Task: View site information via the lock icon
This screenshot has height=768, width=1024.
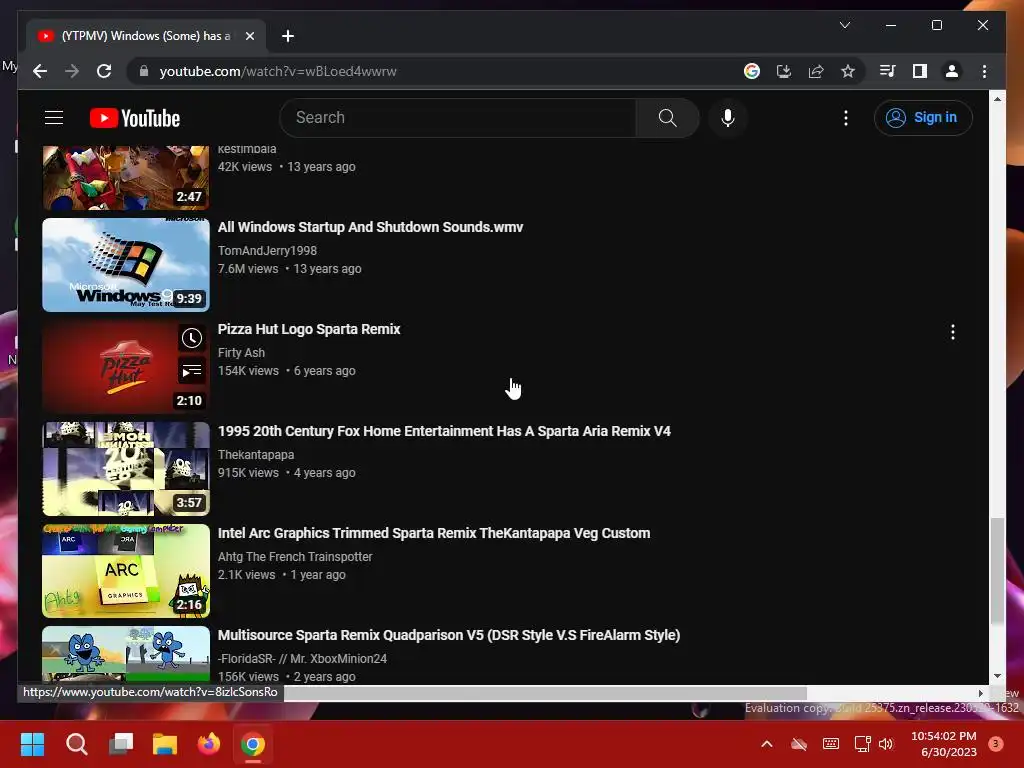Action: pos(143,71)
